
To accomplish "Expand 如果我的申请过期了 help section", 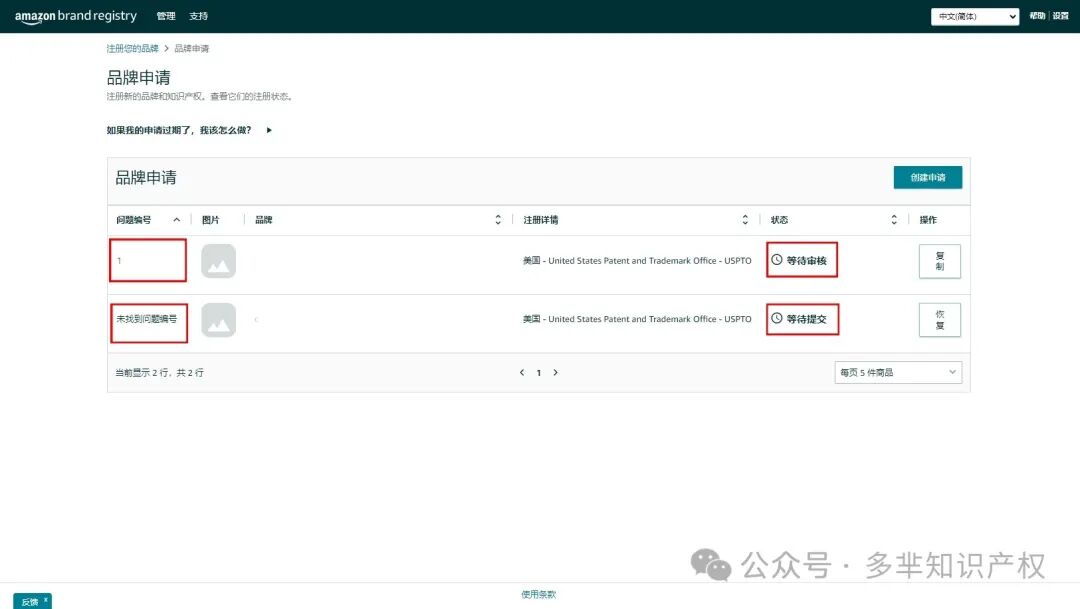I will tap(189, 130).
